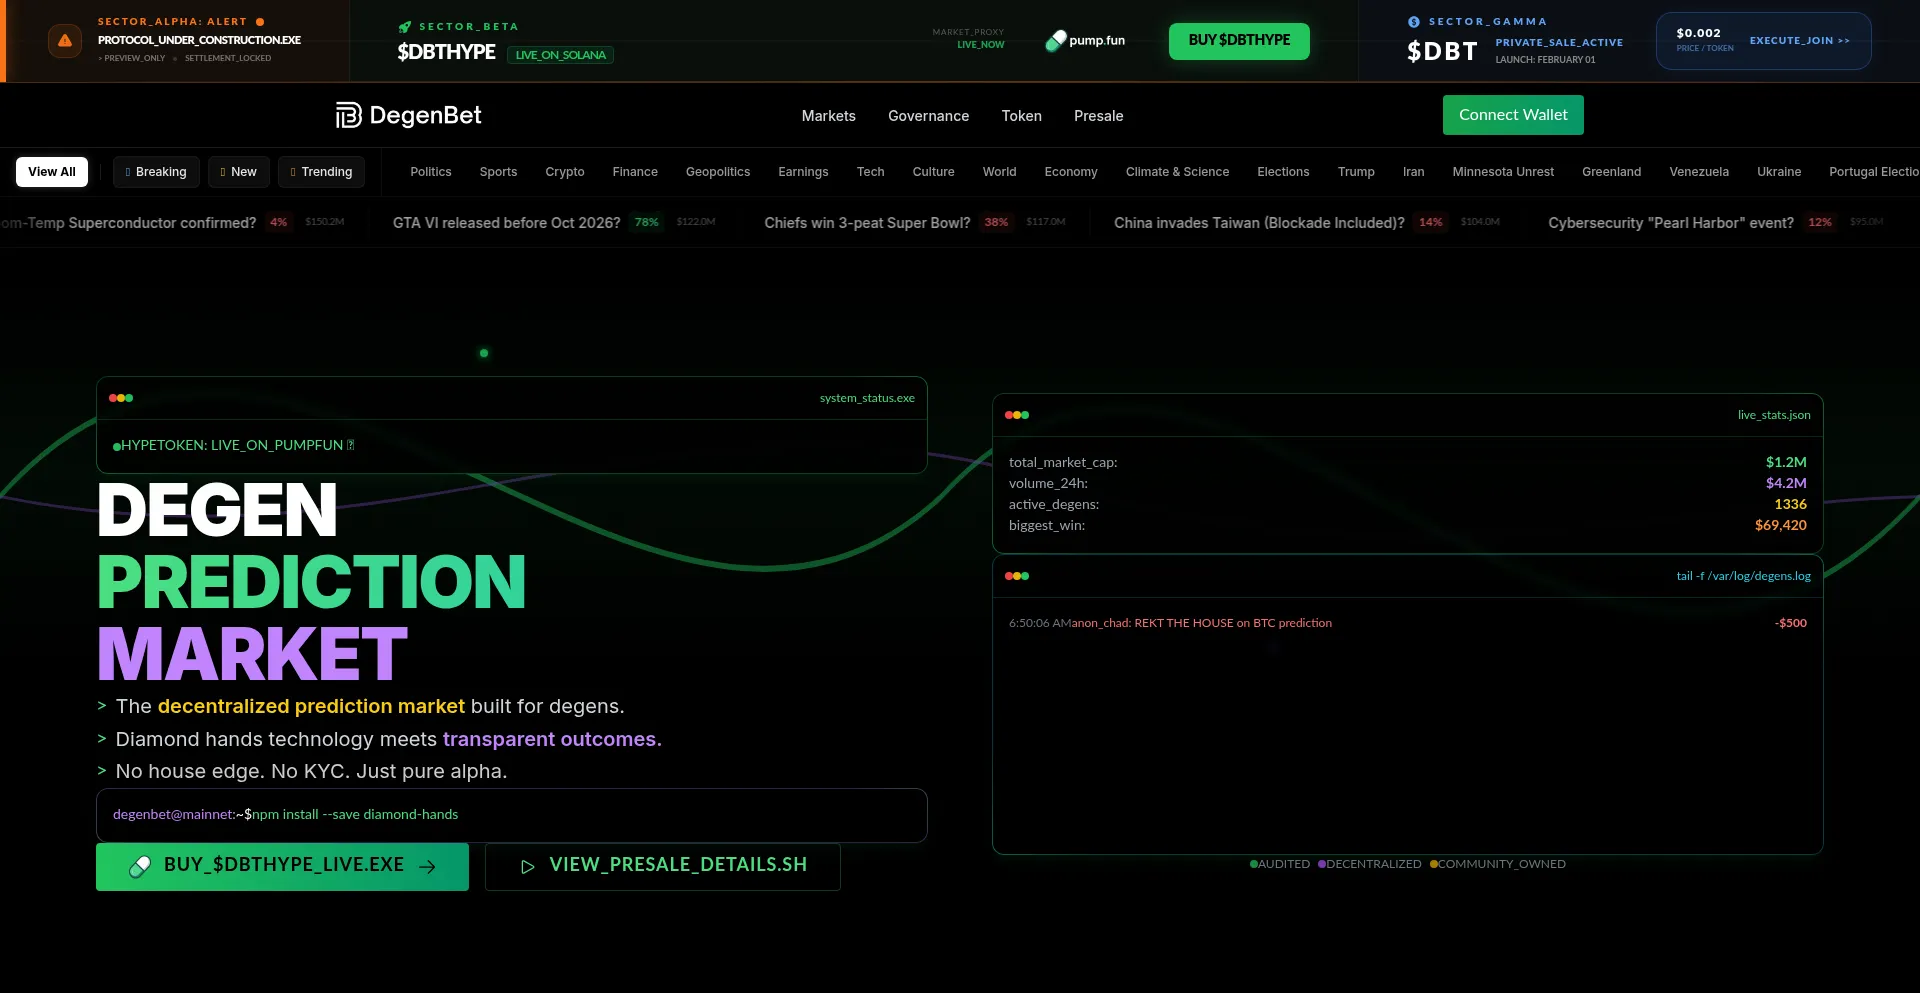This screenshot has height=993, width=1920.
Task: Click EXECUTE_JOIN >> in presale banner
Action: pyautogui.click(x=1799, y=41)
